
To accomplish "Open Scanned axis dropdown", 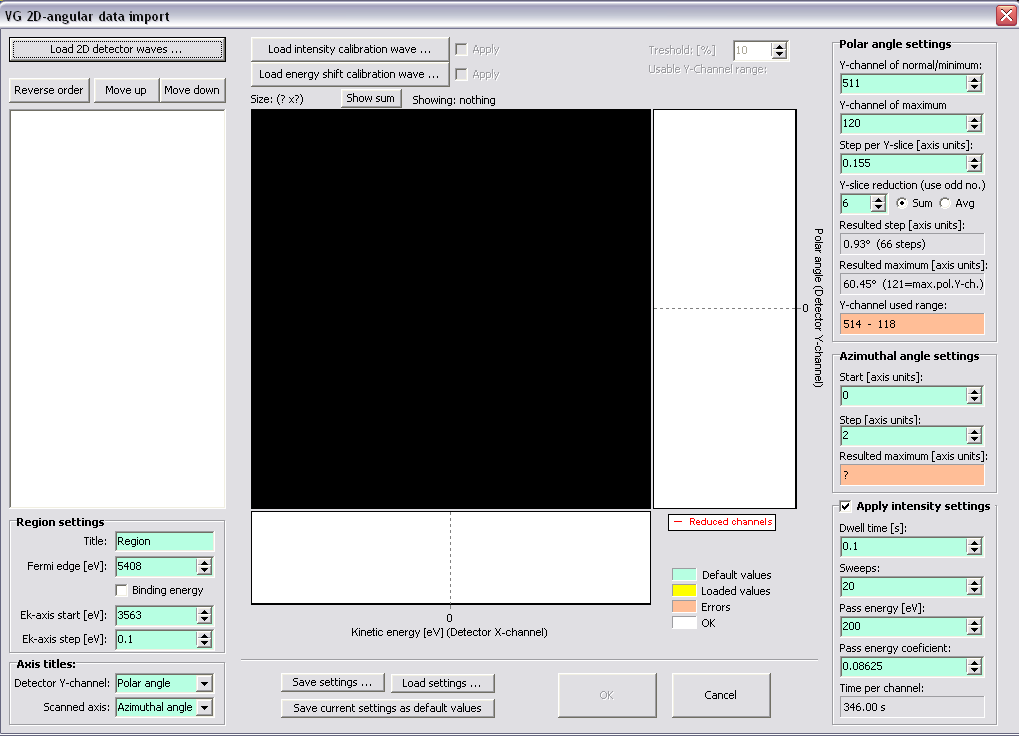I will [x=204, y=707].
